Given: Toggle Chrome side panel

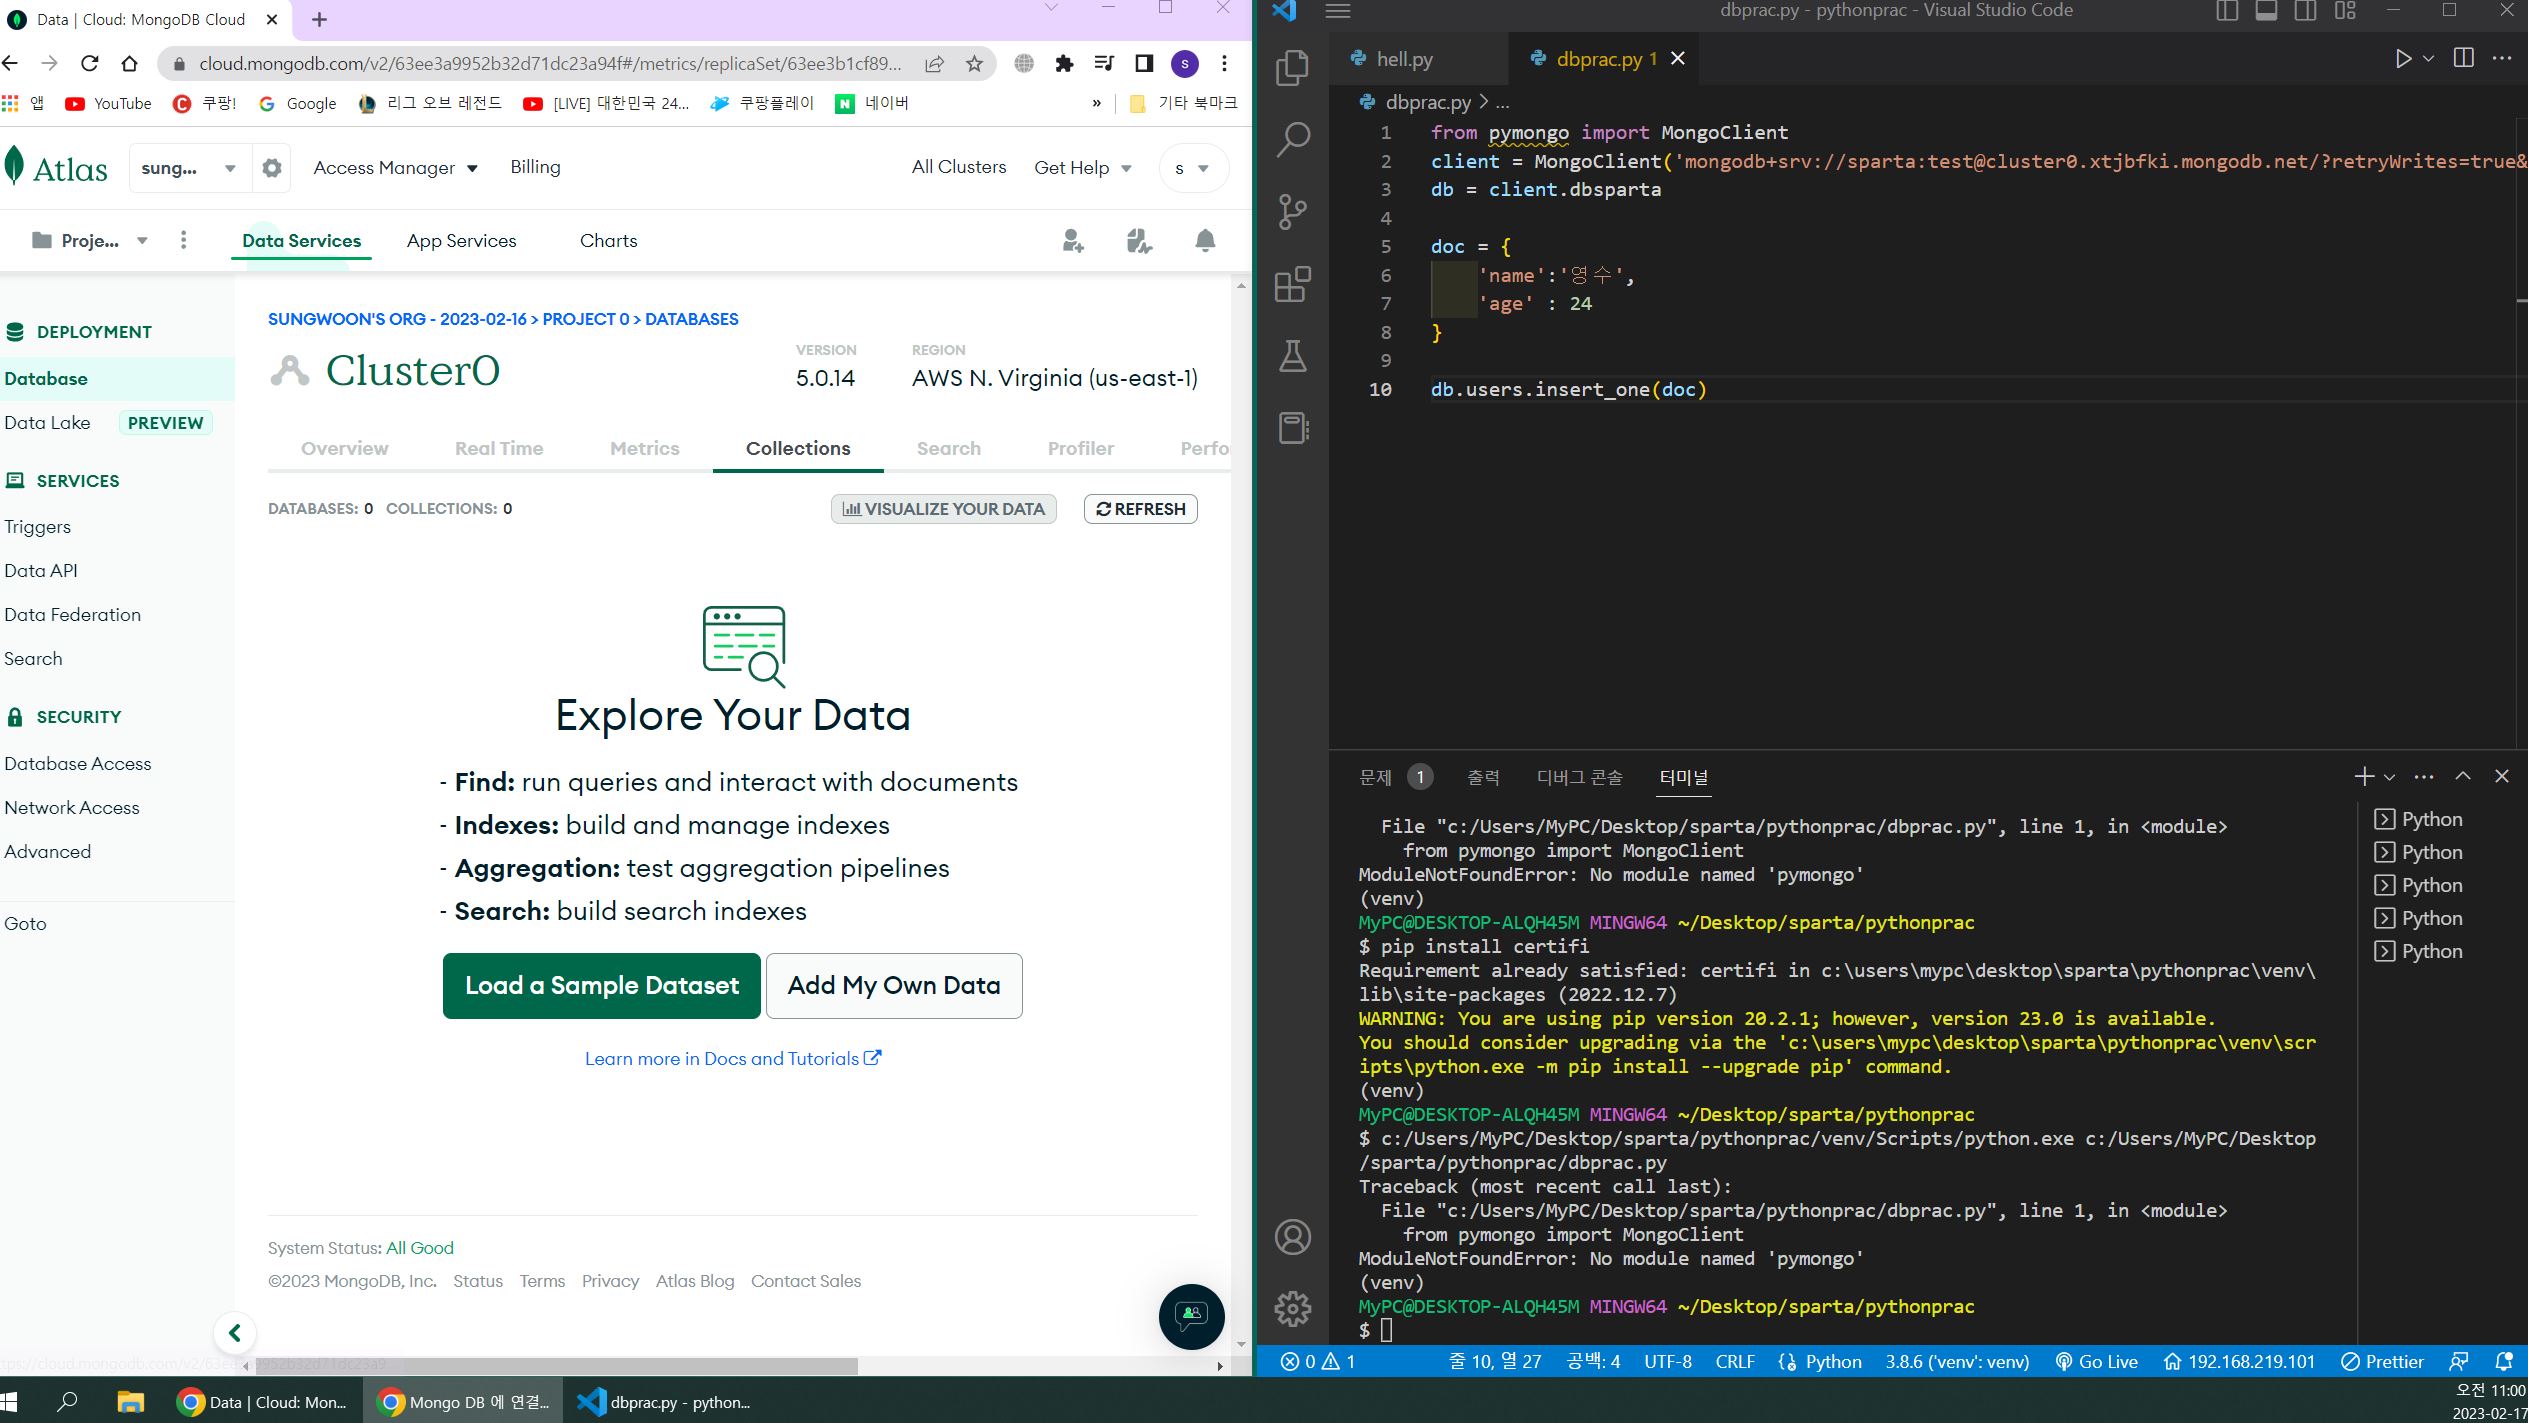Looking at the screenshot, I should (x=1144, y=64).
